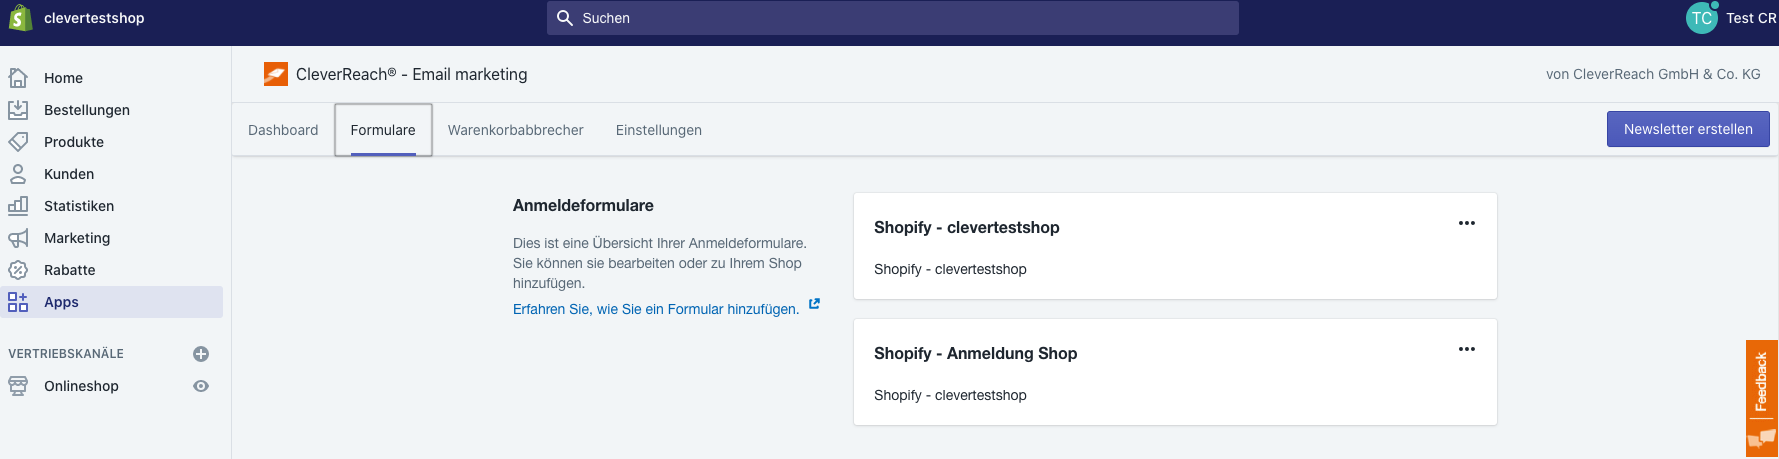Add a sales channel with plus icon
Image resolution: width=1779 pixels, height=459 pixels.
click(201, 354)
